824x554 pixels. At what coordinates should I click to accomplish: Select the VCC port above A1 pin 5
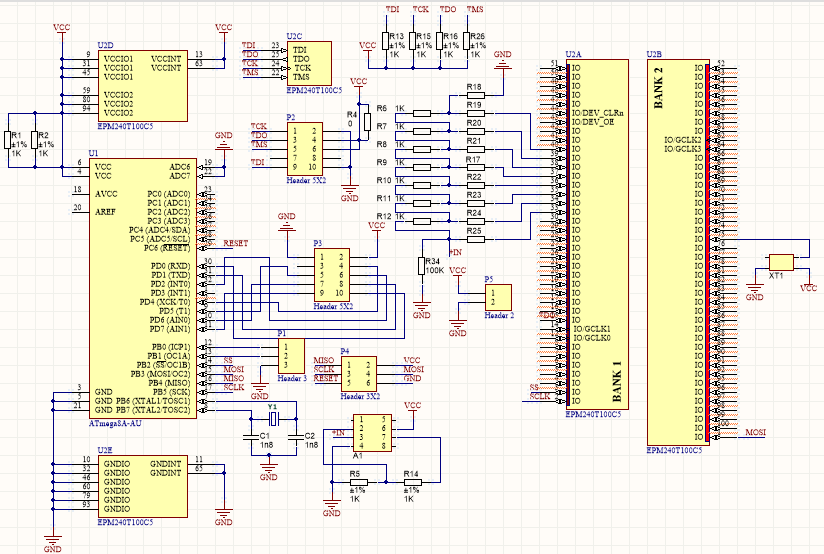tap(413, 407)
